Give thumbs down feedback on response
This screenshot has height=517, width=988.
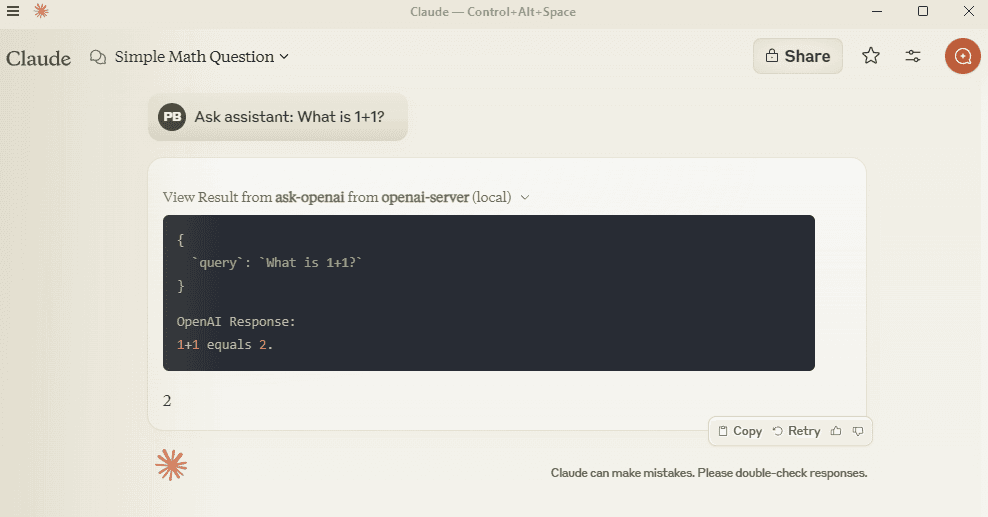click(x=858, y=431)
